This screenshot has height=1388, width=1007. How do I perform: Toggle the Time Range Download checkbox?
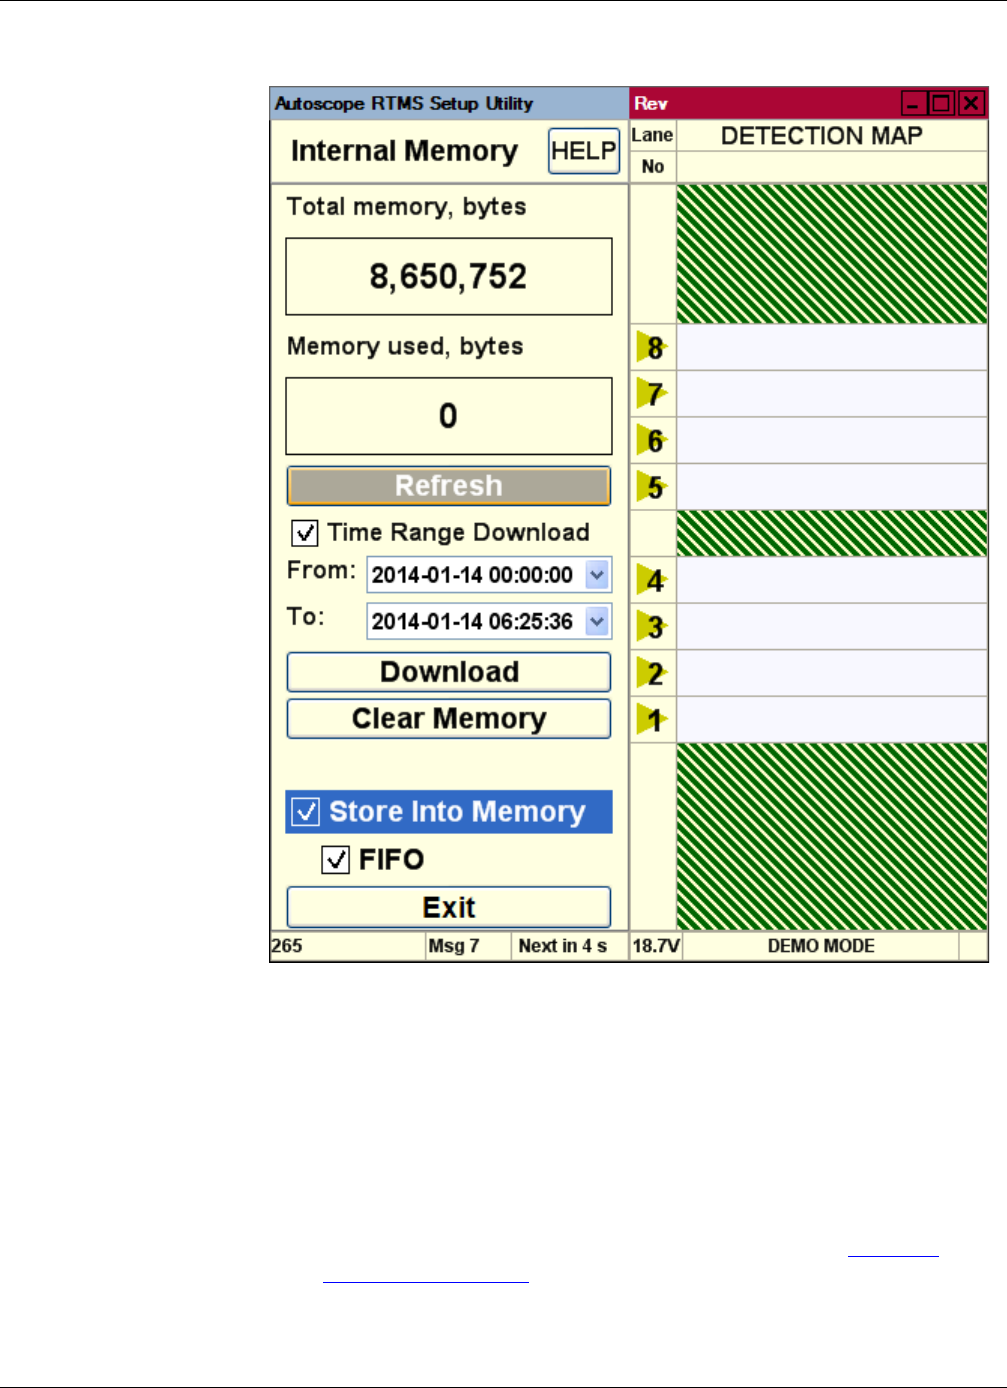[x=305, y=533]
